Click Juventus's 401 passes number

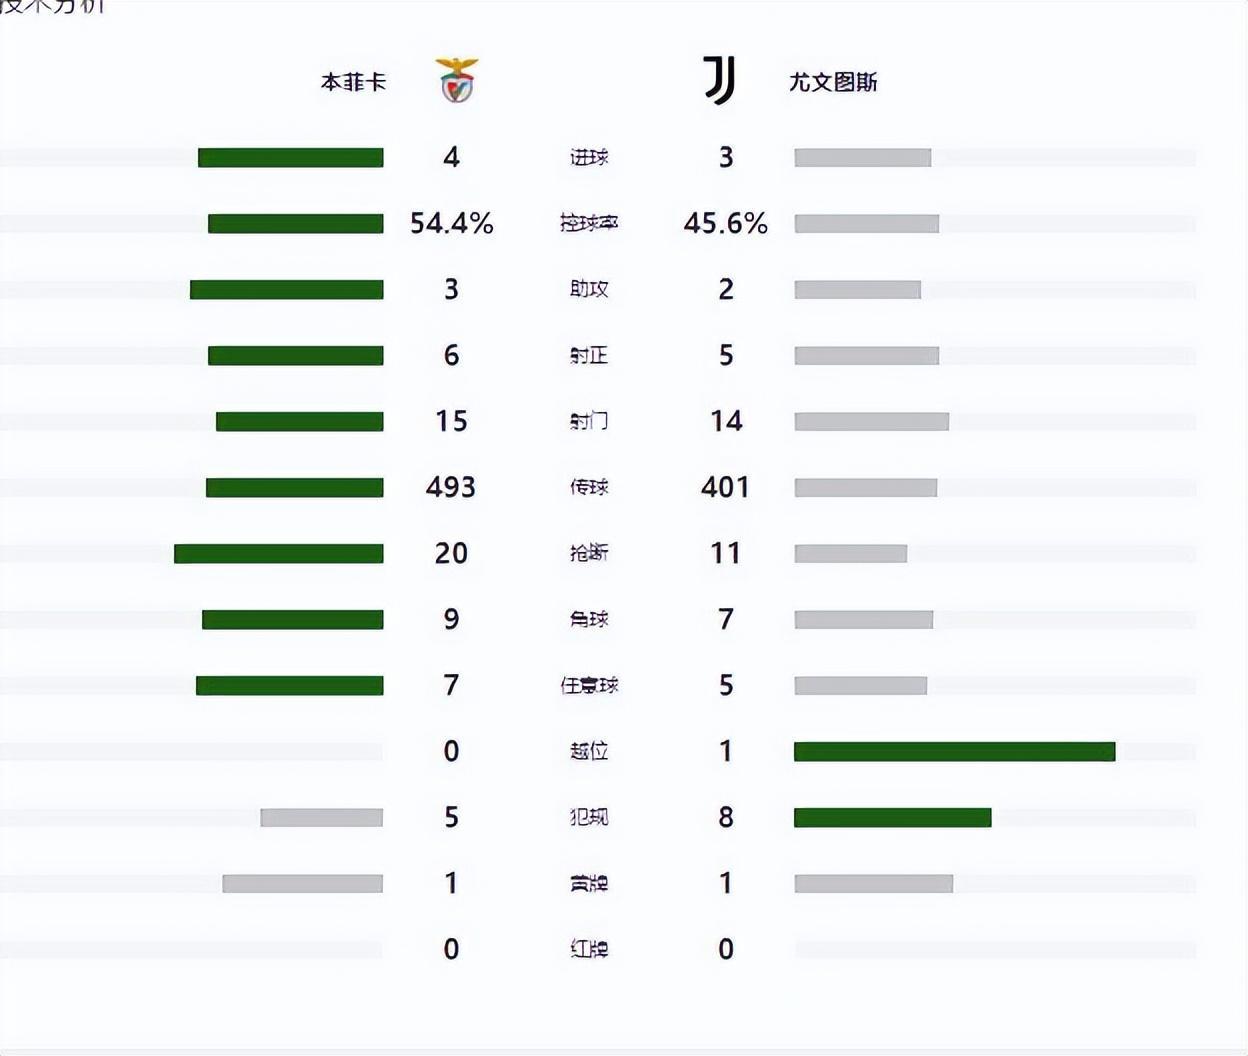[x=725, y=487]
